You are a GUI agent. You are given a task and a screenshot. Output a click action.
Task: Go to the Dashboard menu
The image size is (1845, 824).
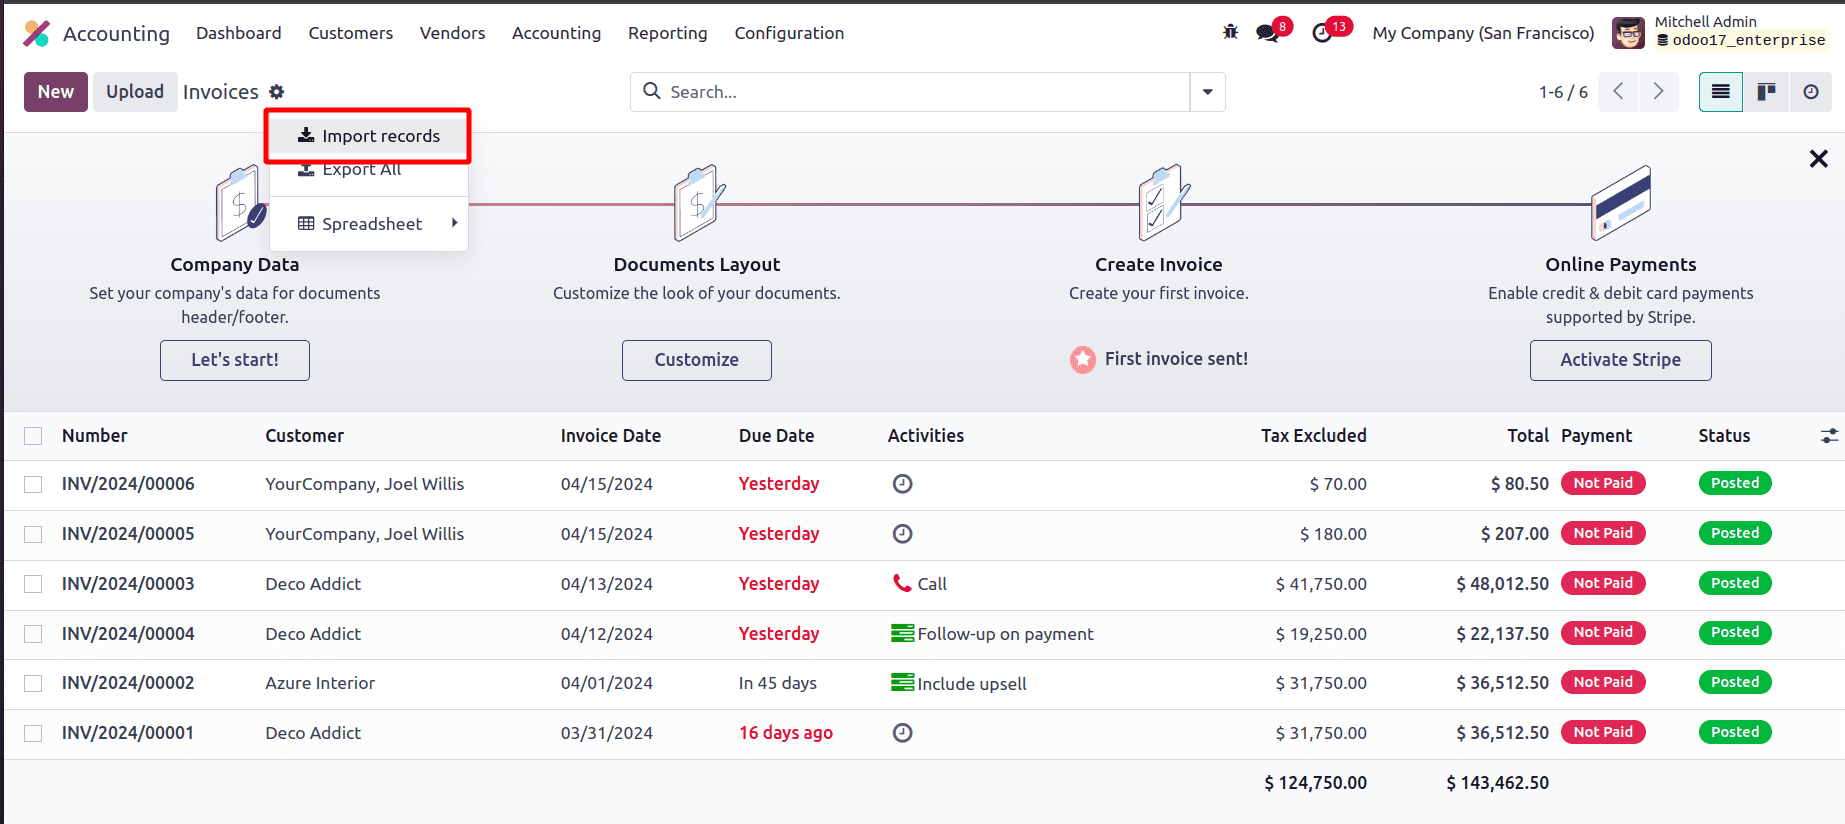pyautogui.click(x=239, y=33)
